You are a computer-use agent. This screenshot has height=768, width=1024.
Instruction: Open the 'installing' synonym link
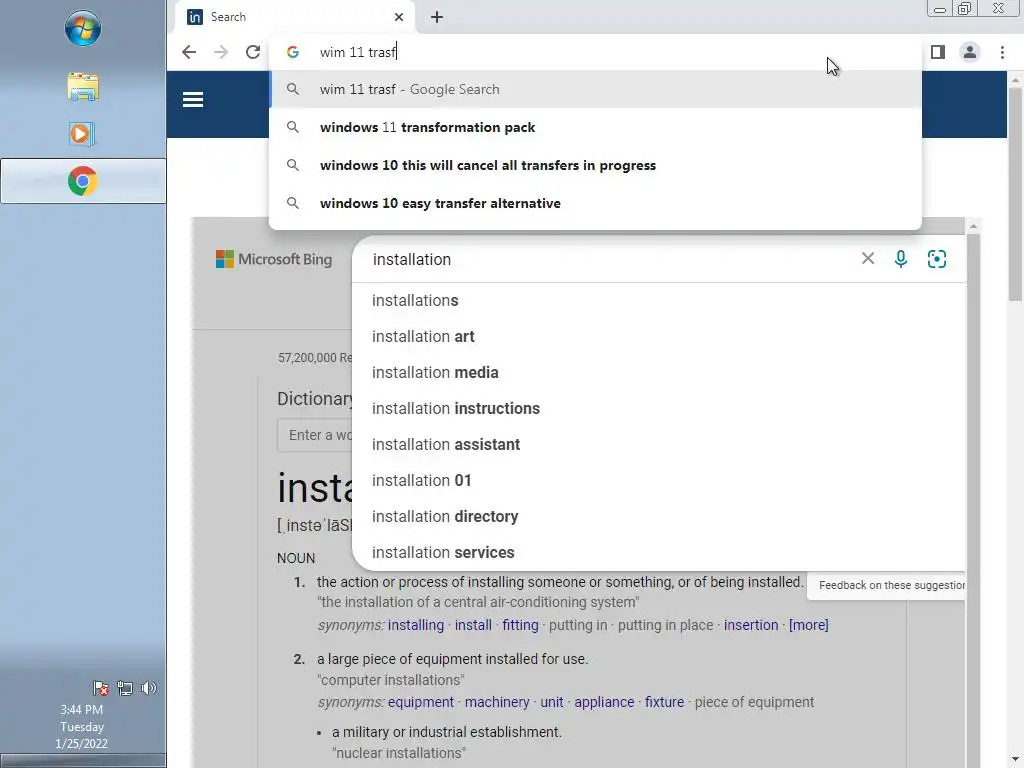[x=415, y=625]
